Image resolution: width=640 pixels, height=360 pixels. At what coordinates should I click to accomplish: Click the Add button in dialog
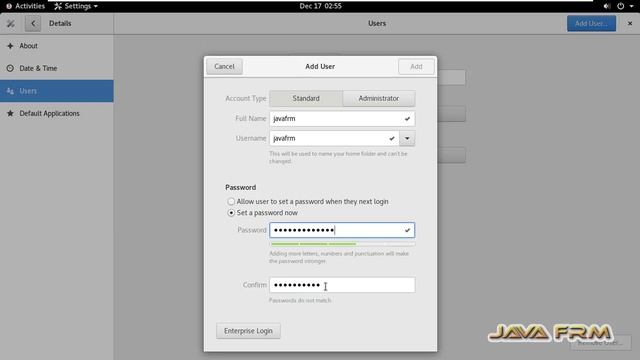click(416, 67)
